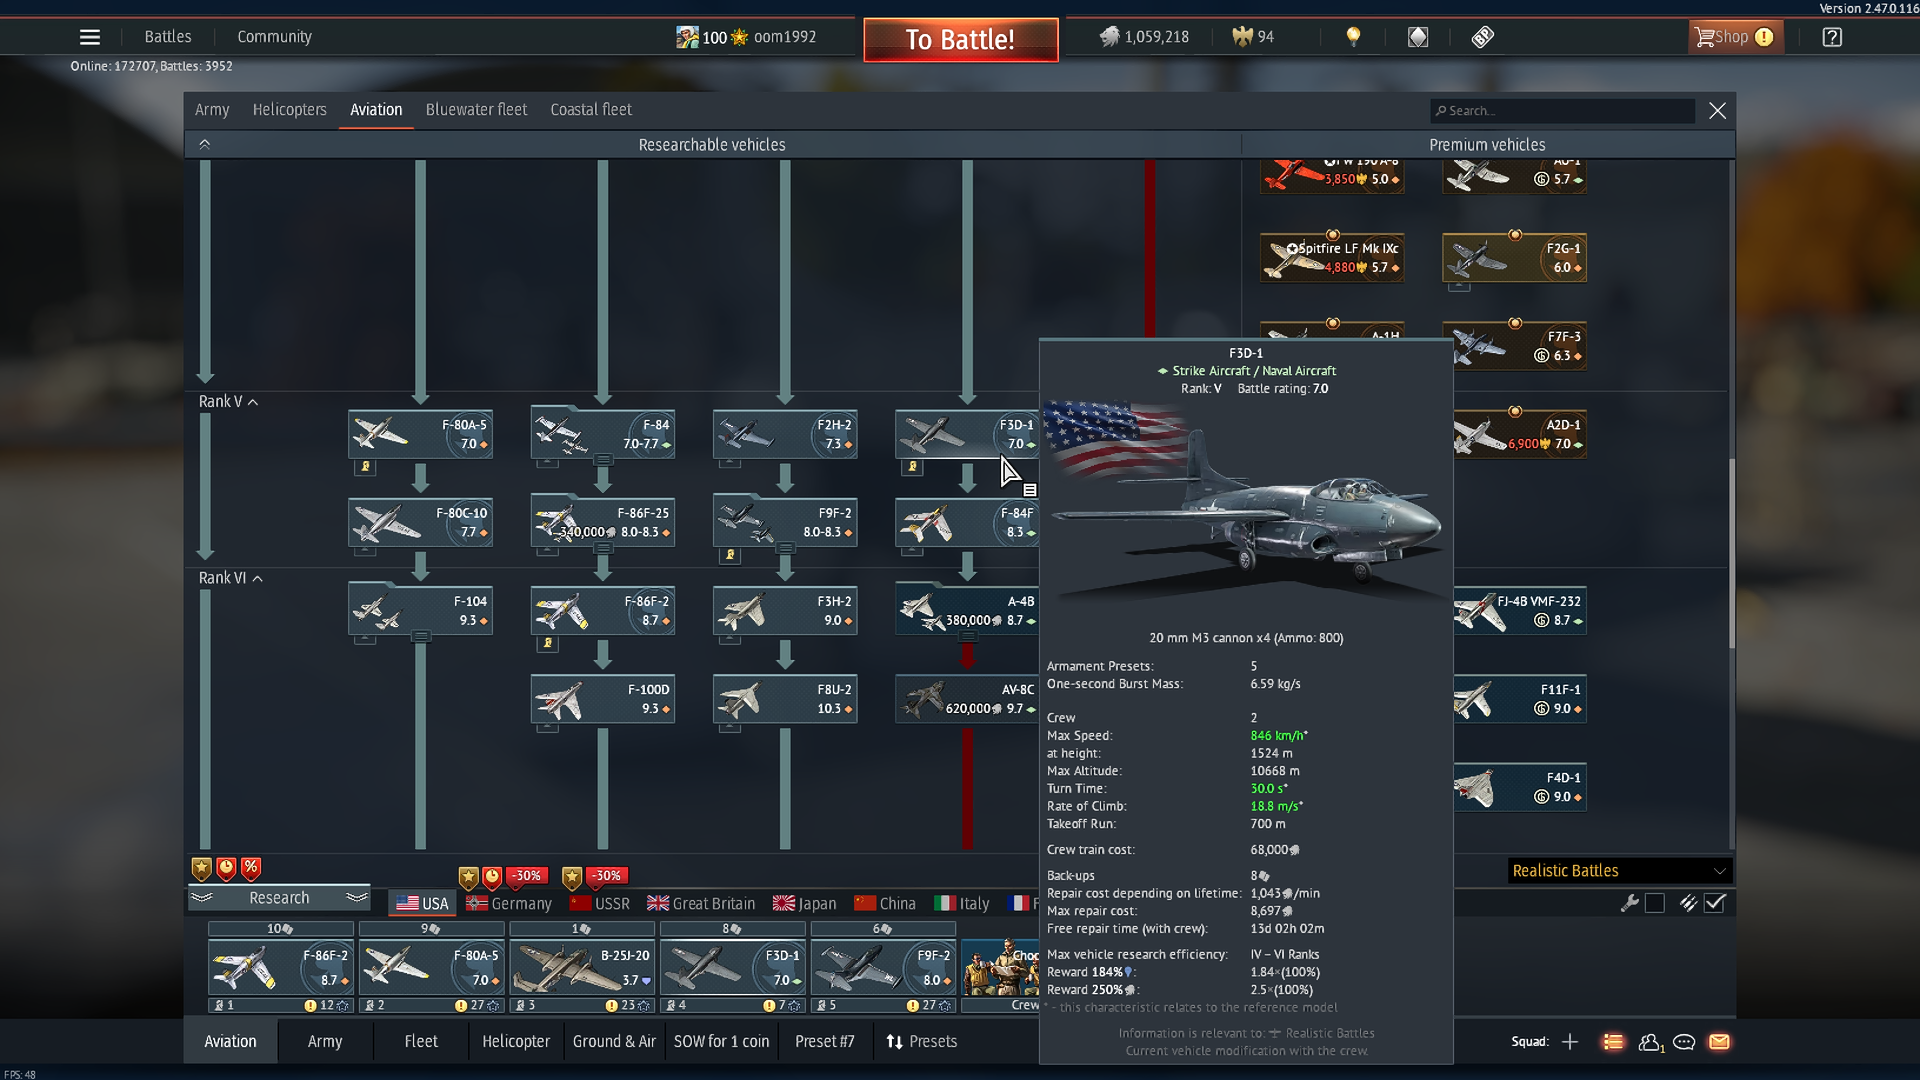The image size is (1920, 1080).
Task: Select the F7F-3 premium vehicle
Action: 1514,346
